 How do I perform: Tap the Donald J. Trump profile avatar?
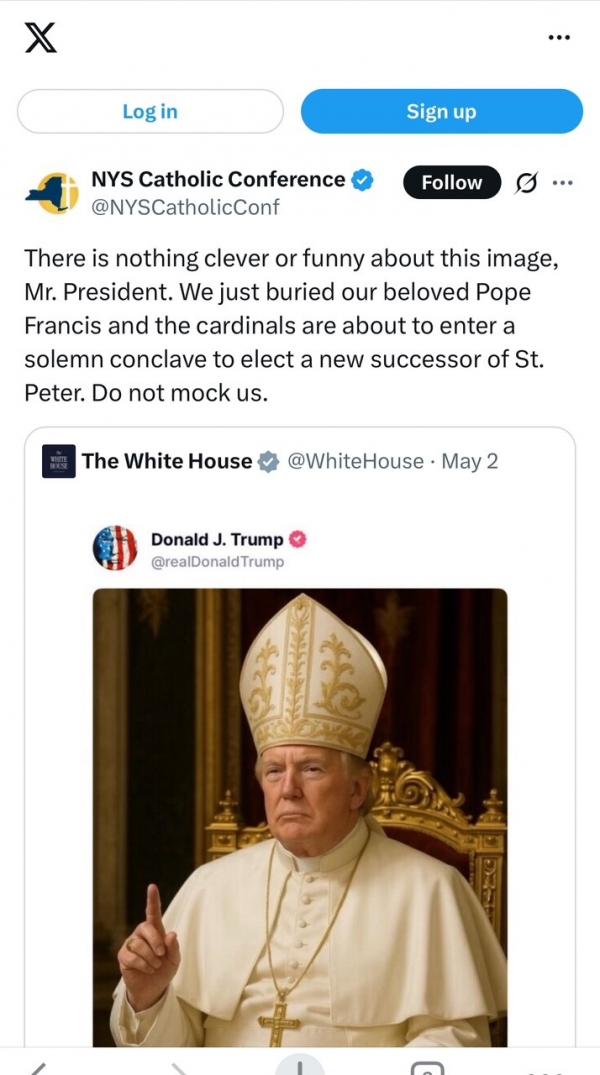point(115,548)
